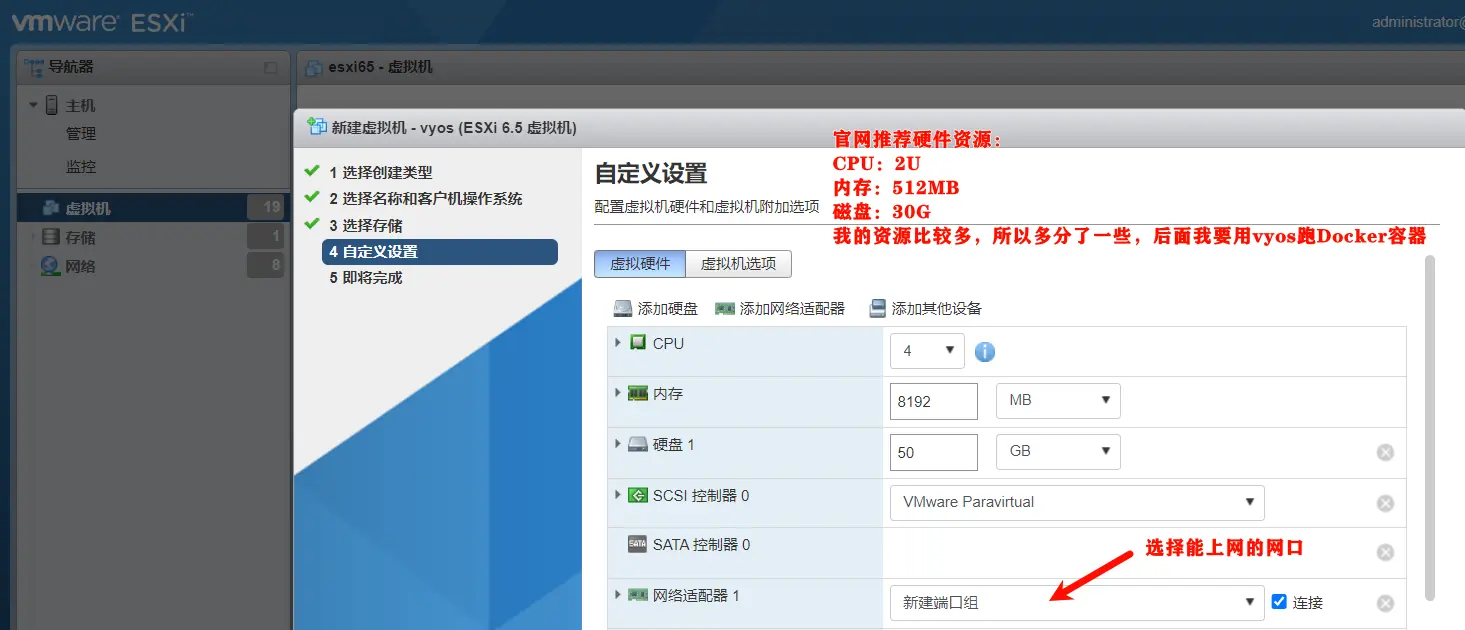Click the virtual machines icon in navigator

(50, 208)
